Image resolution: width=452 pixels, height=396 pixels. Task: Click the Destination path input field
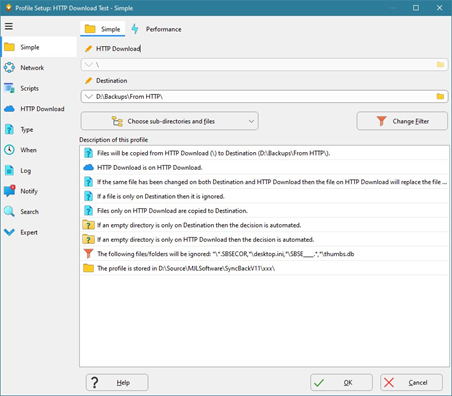pyautogui.click(x=264, y=97)
